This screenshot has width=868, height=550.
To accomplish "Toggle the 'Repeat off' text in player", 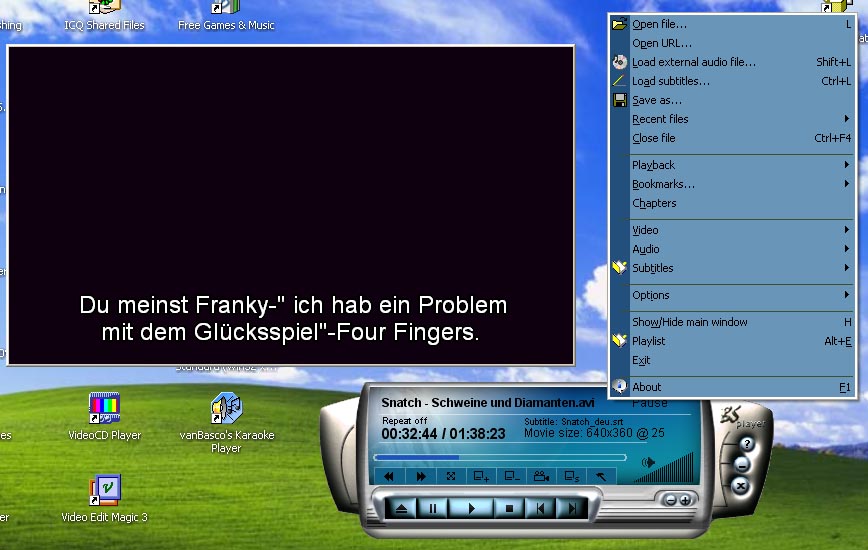I will [x=405, y=421].
